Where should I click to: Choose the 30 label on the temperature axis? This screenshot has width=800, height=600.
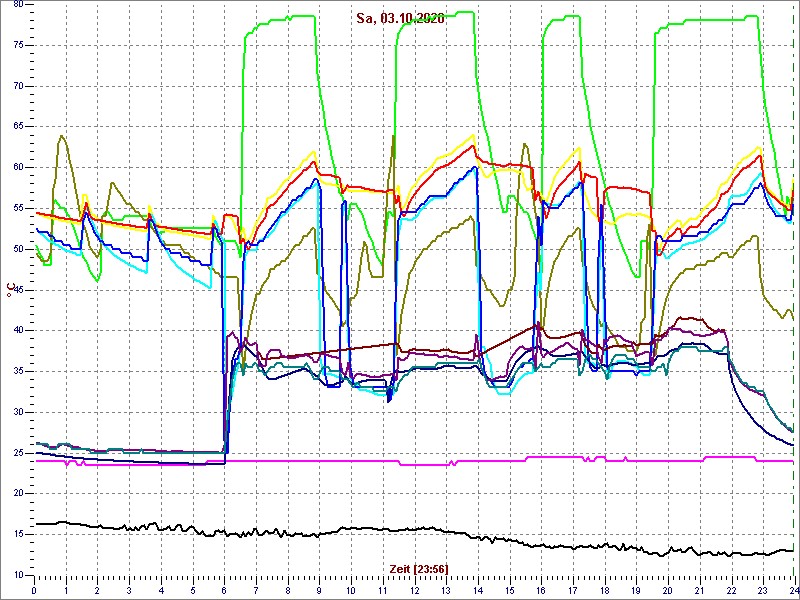(x=17, y=412)
